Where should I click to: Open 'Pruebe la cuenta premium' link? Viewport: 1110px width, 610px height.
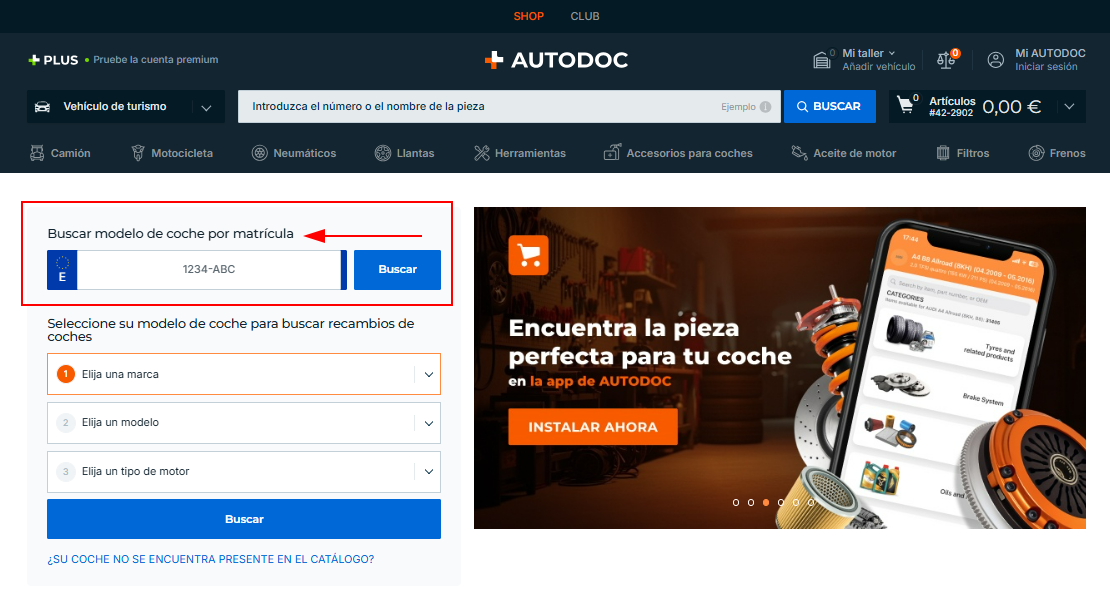pos(156,59)
